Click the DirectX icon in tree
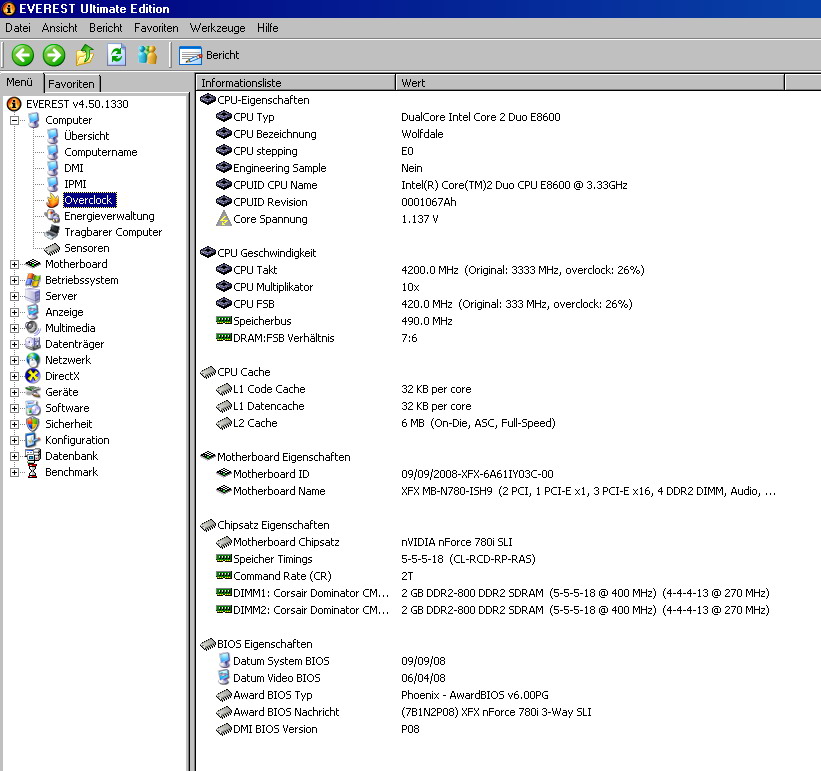The width and height of the screenshot is (821, 771). (x=32, y=376)
